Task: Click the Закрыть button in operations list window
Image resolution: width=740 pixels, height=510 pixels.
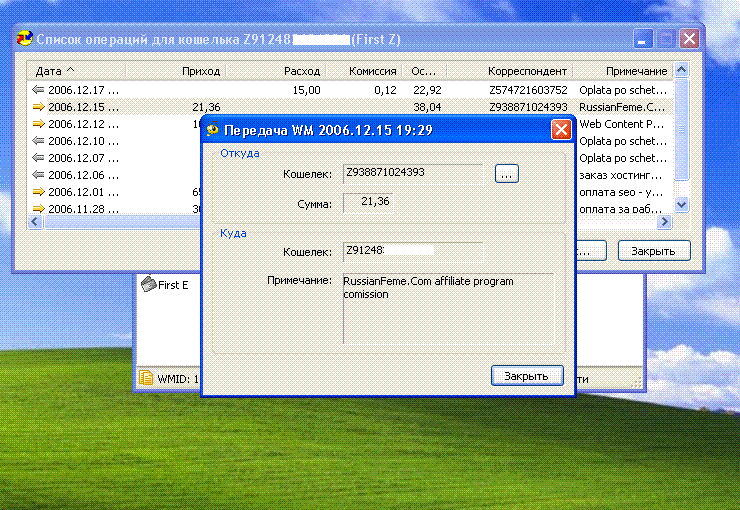Action: [x=653, y=250]
